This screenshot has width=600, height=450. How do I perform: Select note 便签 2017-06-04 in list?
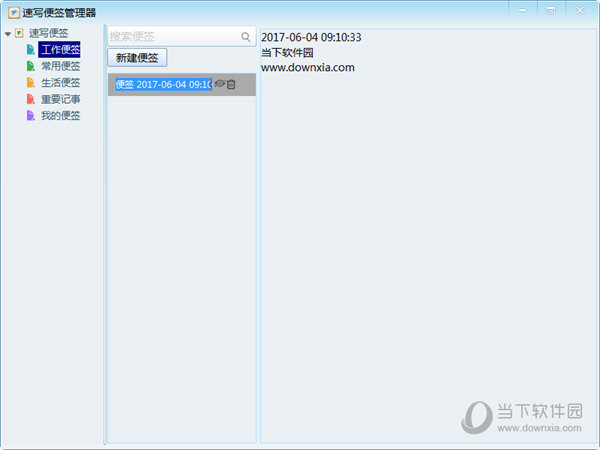coord(181,85)
